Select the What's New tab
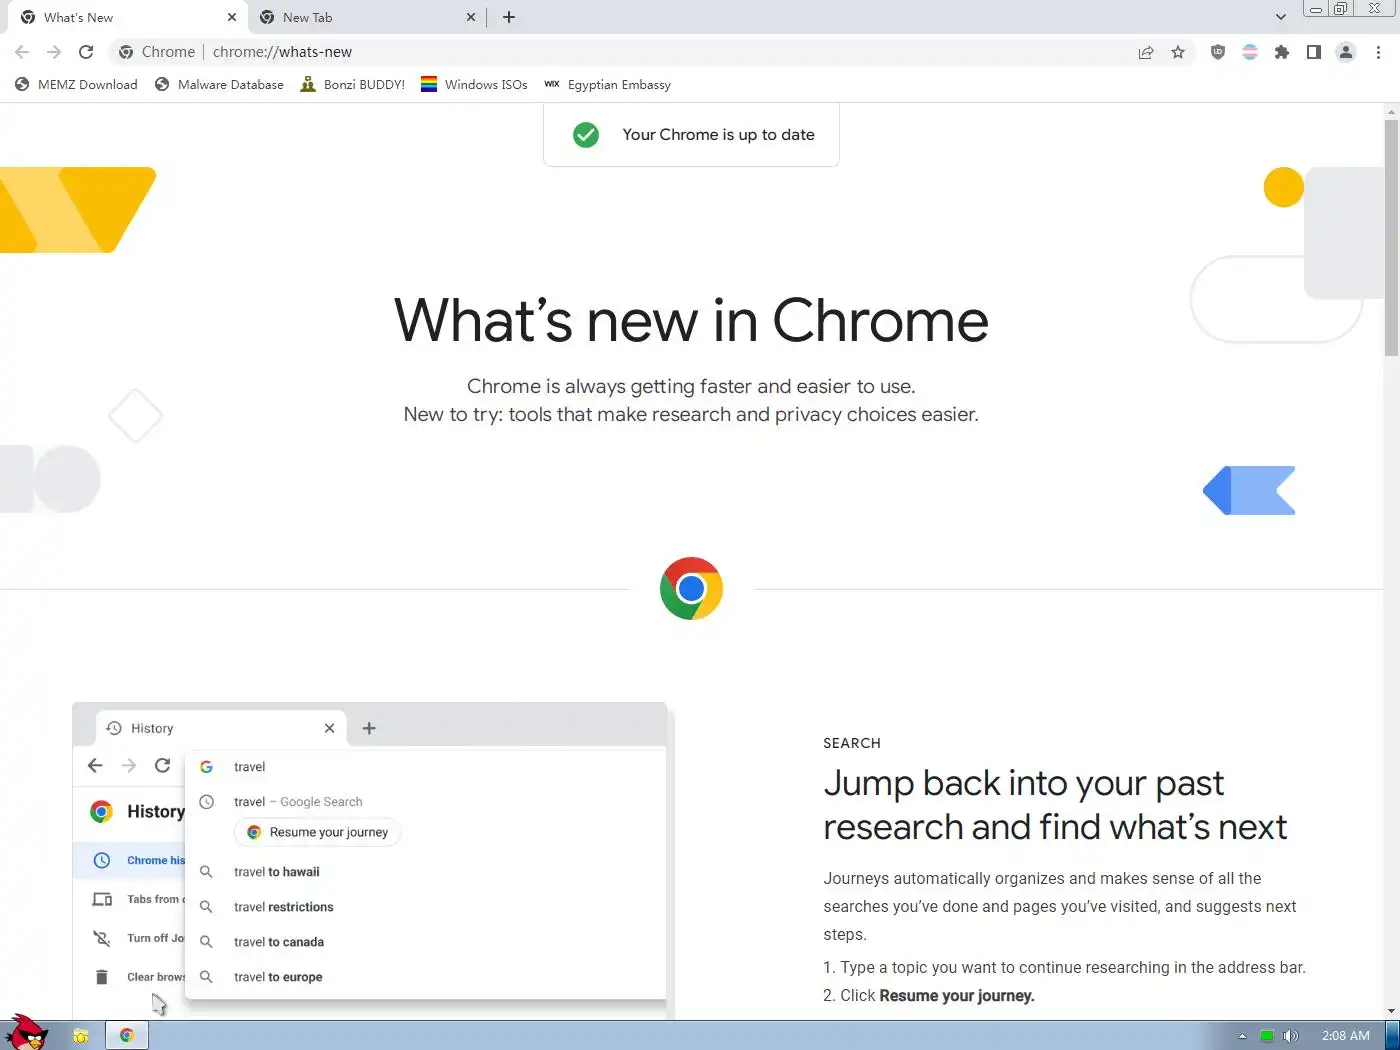Image resolution: width=1400 pixels, height=1050 pixels. point(127,17)
